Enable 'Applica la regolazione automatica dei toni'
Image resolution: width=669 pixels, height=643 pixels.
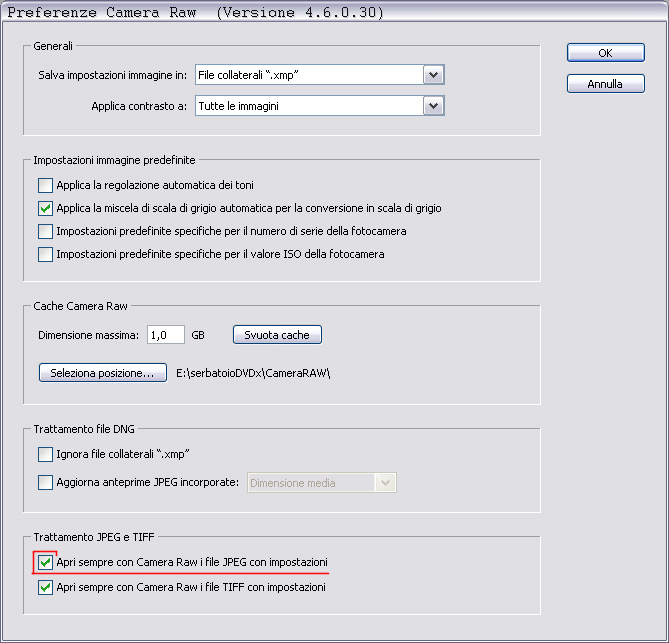45,185
